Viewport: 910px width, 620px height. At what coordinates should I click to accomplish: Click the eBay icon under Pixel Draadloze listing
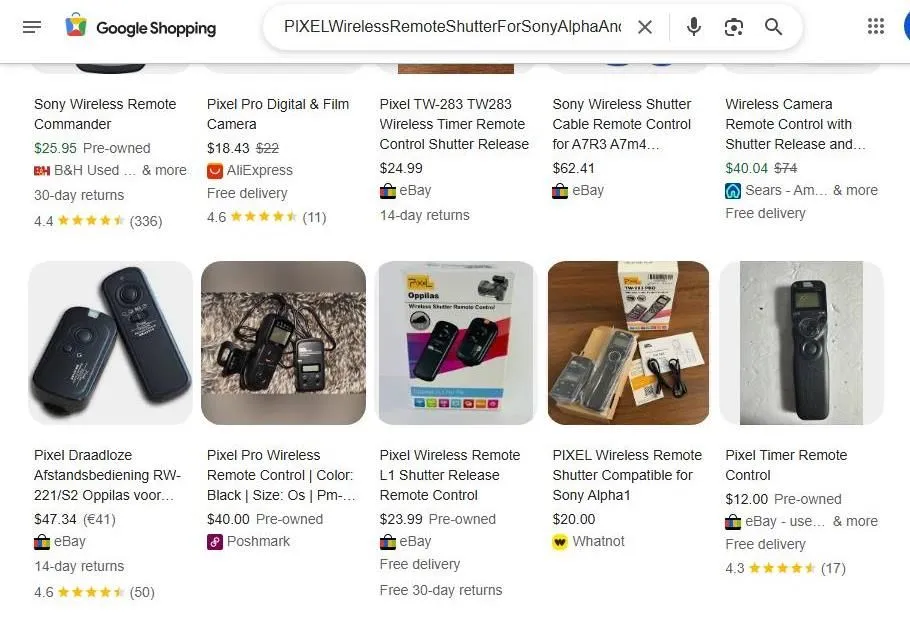click(x=40, y=541)
